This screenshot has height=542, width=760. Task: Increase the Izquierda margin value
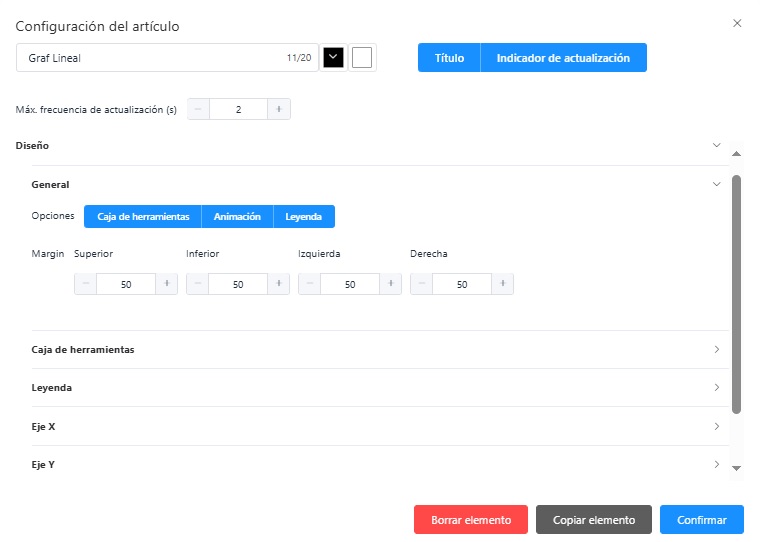[x=390, y=284]
